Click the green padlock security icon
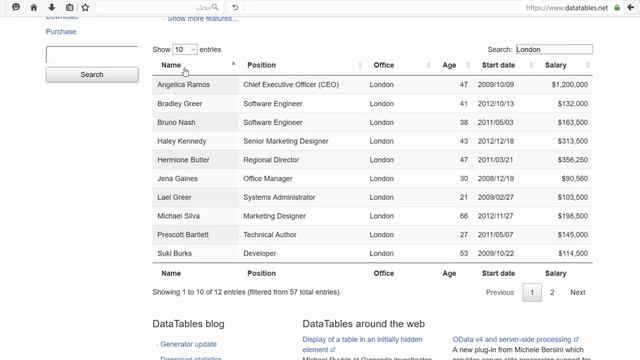The image size is (640, 360). tap(617, 7)
